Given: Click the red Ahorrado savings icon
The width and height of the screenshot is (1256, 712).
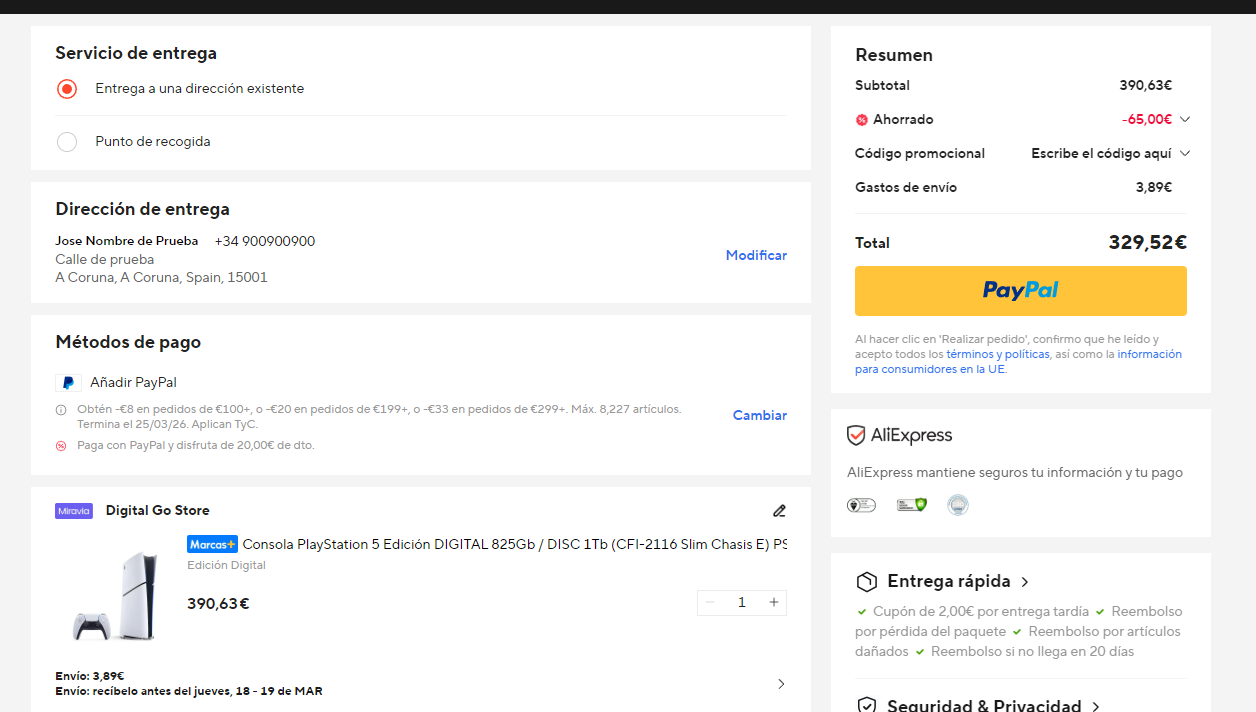Looking at the screenshot, I should click(862, 120).
